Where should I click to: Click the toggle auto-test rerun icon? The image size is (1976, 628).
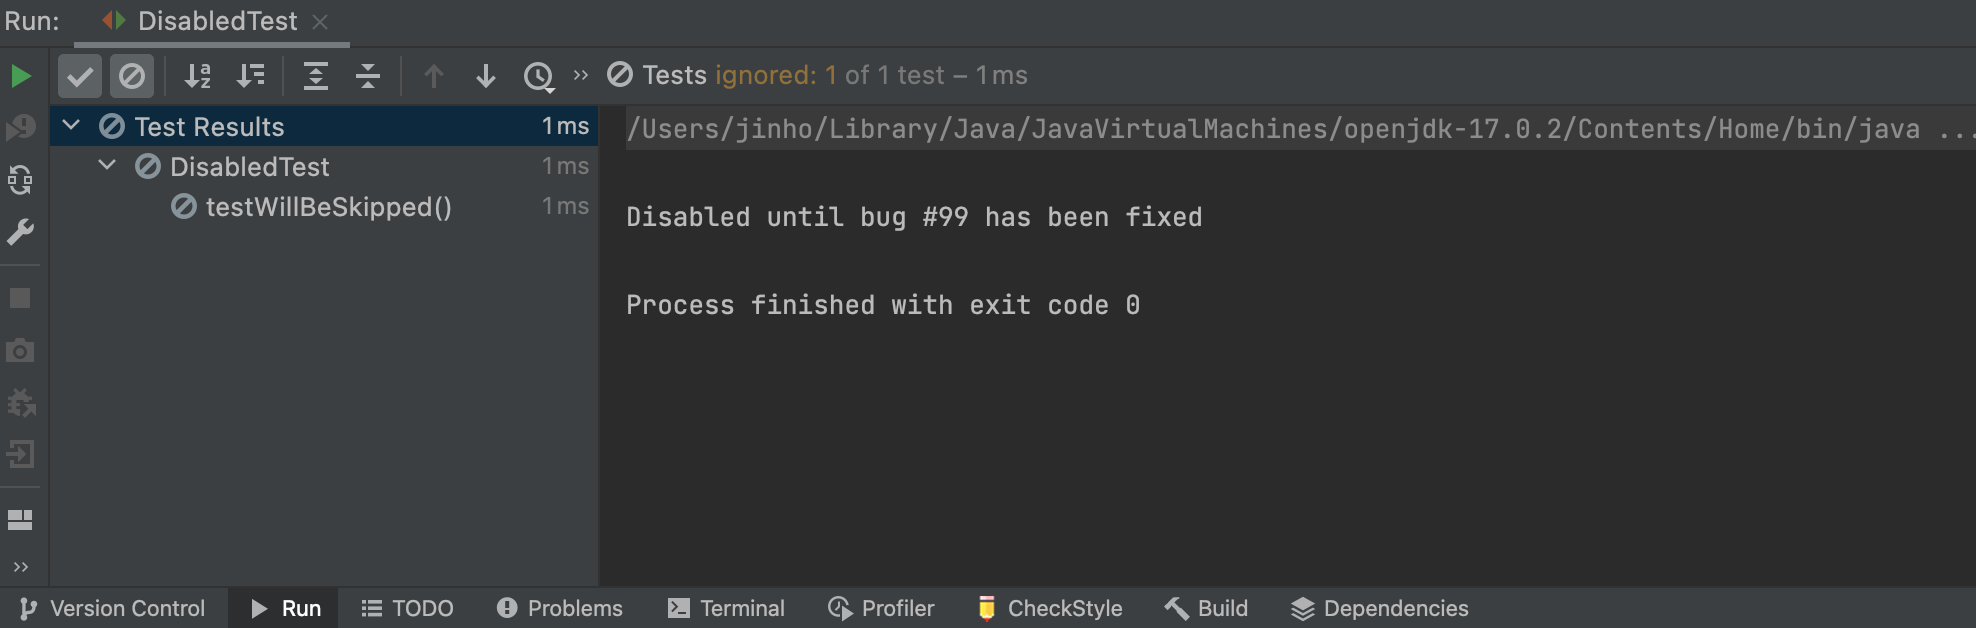[20, 180]
